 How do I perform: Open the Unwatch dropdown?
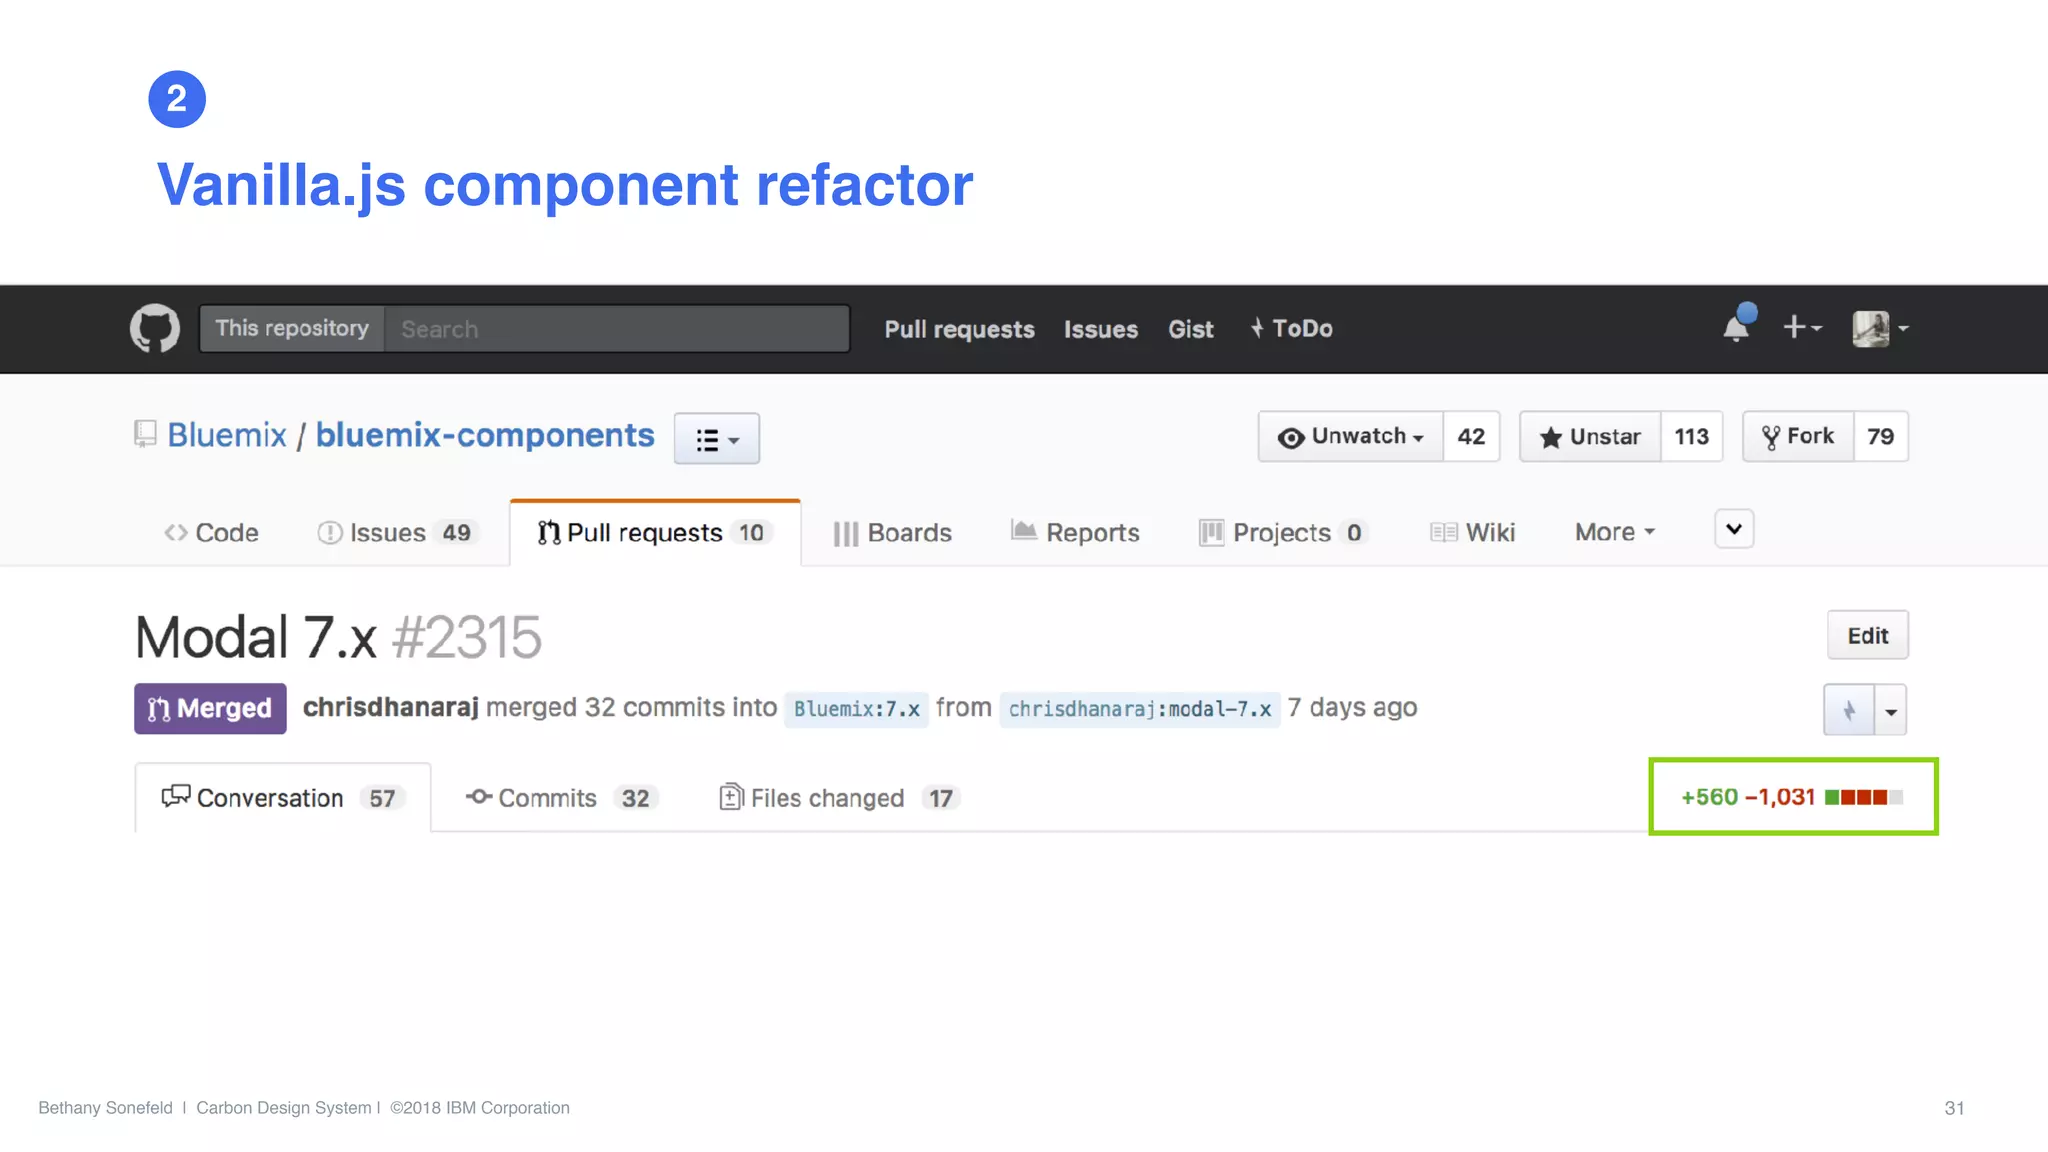click(1351, 436)
